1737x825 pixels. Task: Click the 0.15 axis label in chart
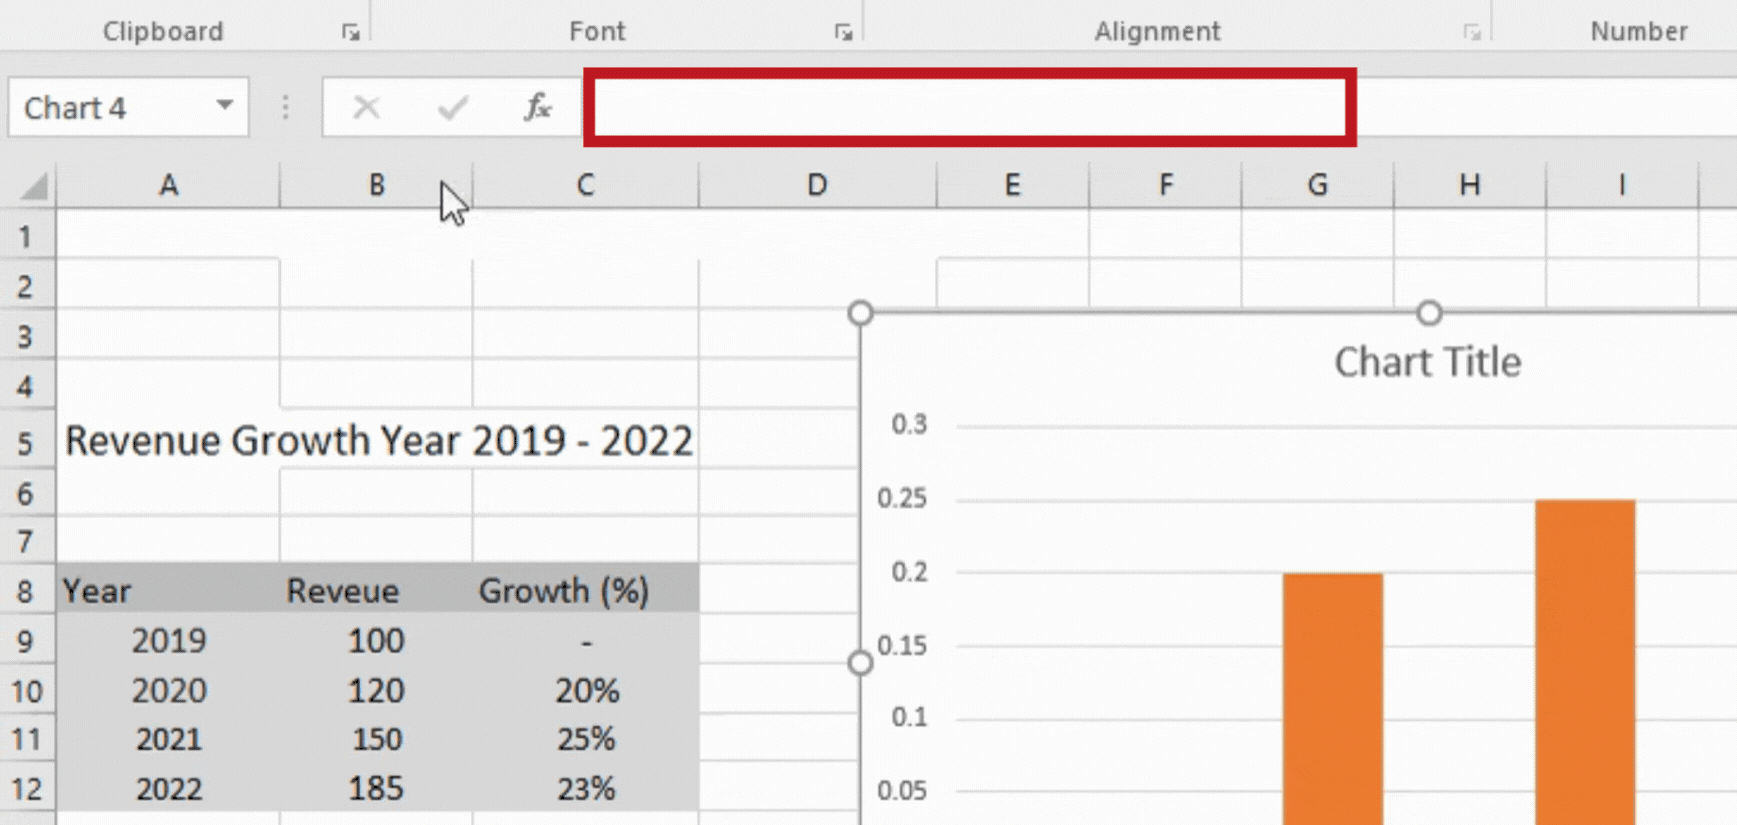(902, 645)
